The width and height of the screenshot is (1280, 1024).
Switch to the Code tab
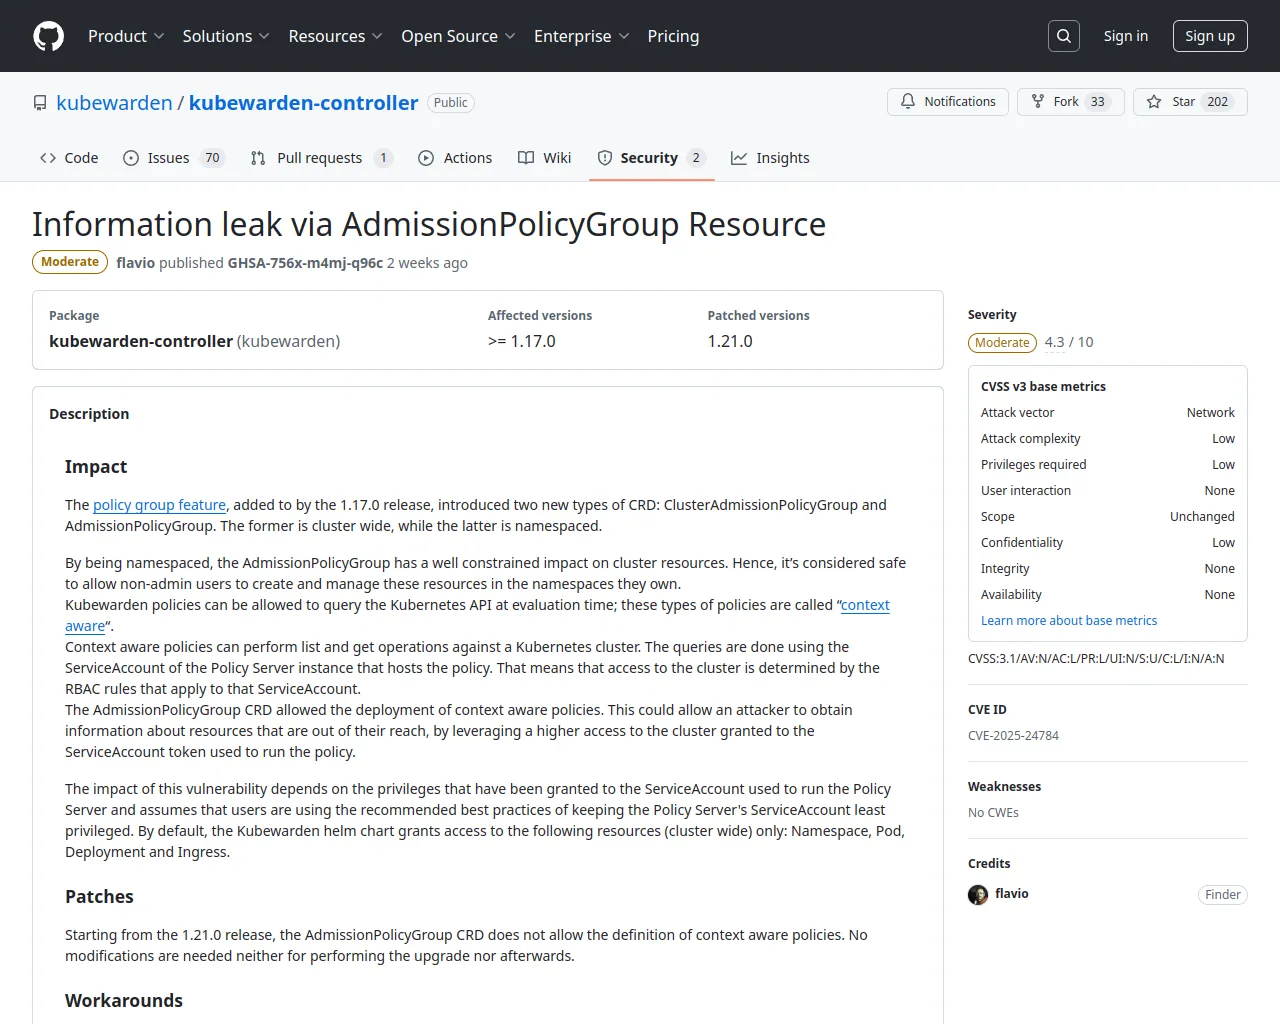point(69,158)
